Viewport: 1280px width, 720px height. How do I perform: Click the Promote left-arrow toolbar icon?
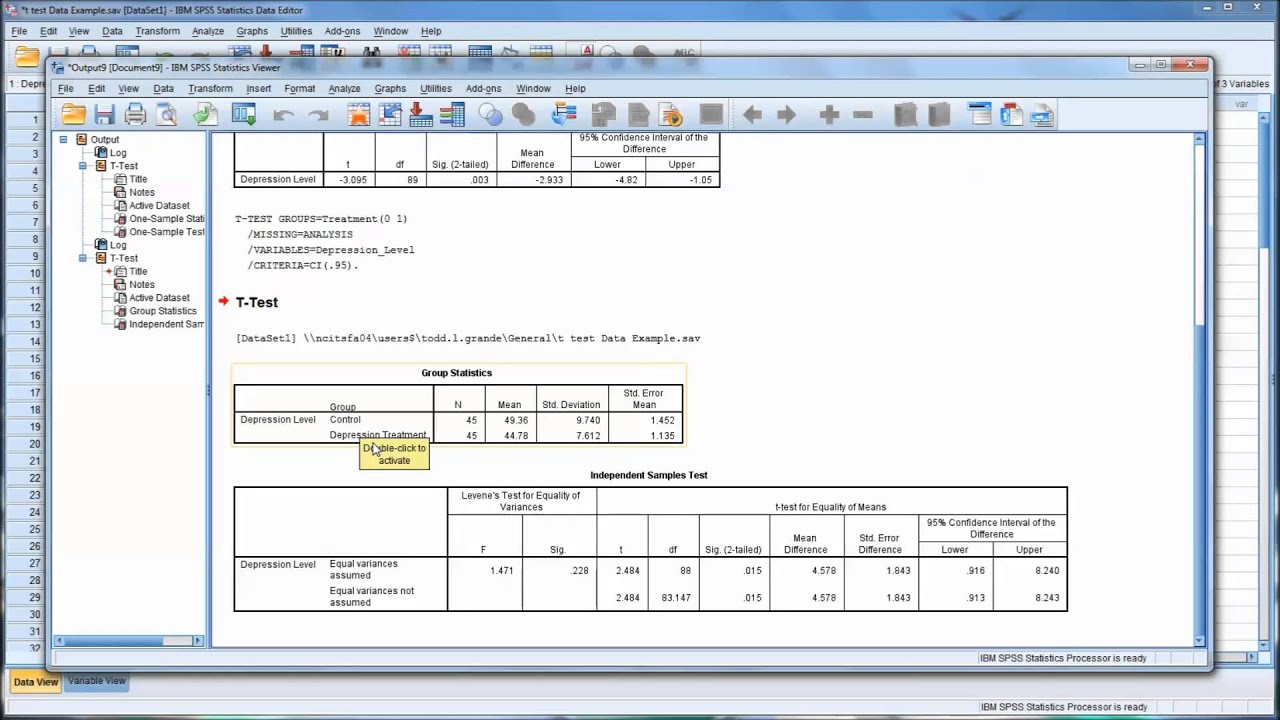point(752,115)
